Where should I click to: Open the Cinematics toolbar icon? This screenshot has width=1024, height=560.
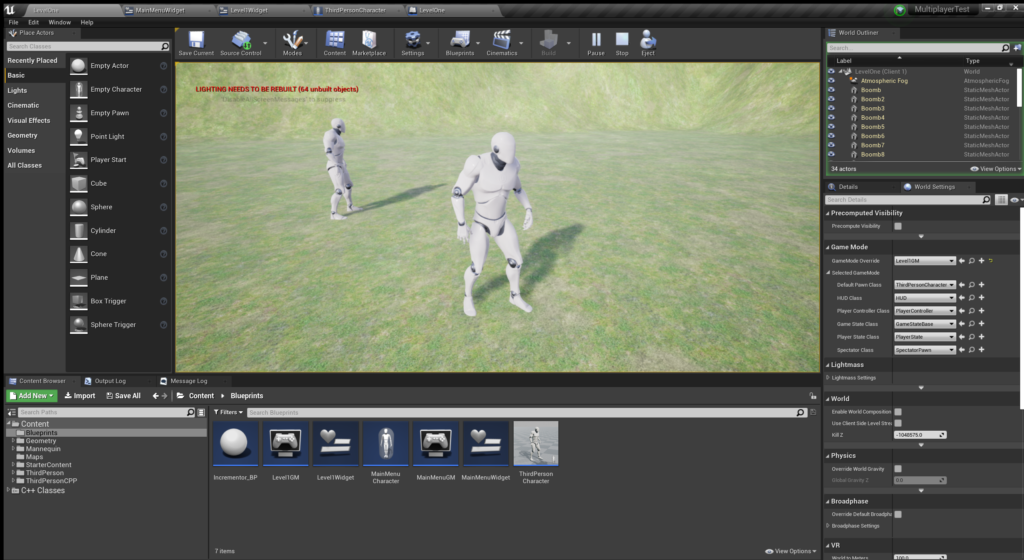click(502, 43)
